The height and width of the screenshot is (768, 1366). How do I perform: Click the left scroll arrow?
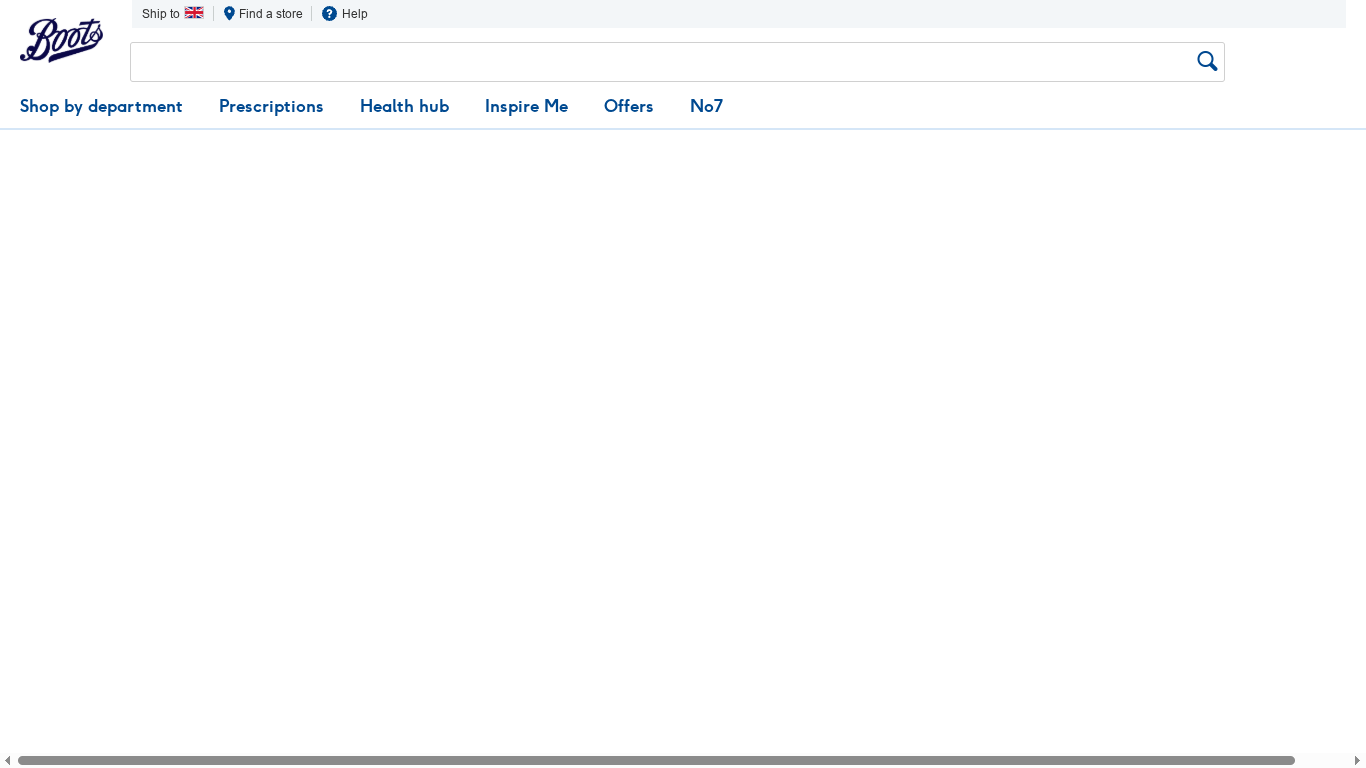7,760
